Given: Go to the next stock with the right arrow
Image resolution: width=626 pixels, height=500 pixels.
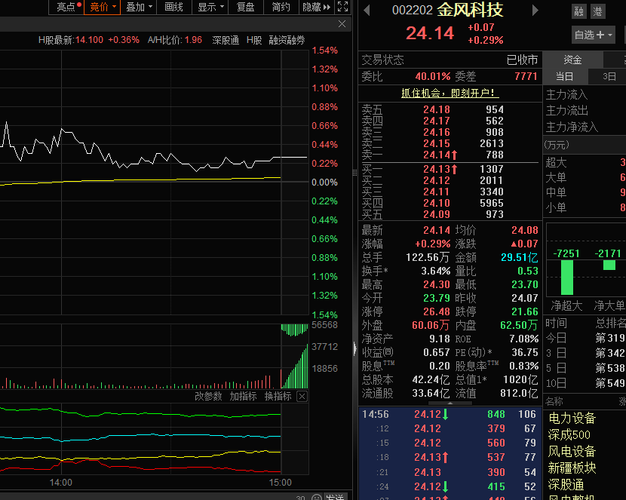Looking at the screenshot, I should pos(535,10).
